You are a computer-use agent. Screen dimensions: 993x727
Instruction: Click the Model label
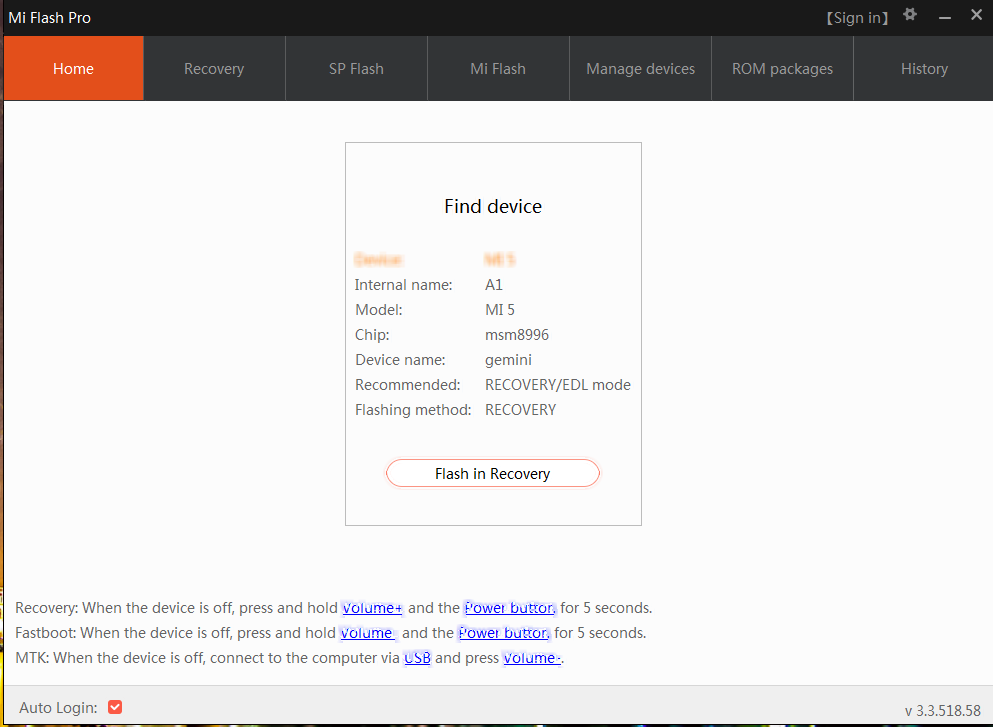click(x=379, y=310)
